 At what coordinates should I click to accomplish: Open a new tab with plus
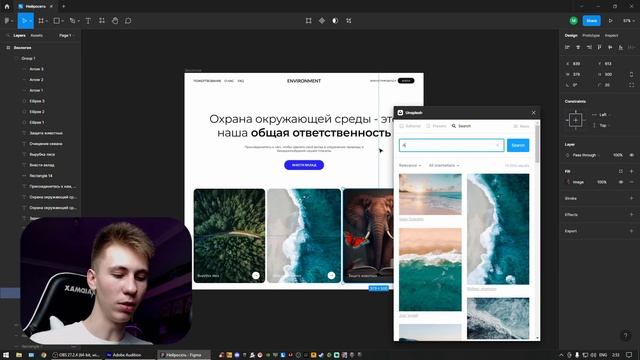pos(63,7)
